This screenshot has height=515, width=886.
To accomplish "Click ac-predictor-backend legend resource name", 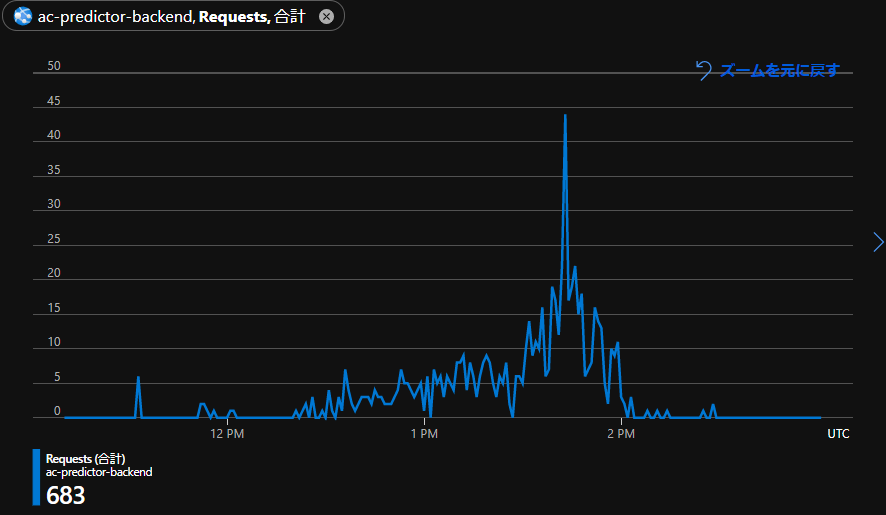I will (99, 472).
